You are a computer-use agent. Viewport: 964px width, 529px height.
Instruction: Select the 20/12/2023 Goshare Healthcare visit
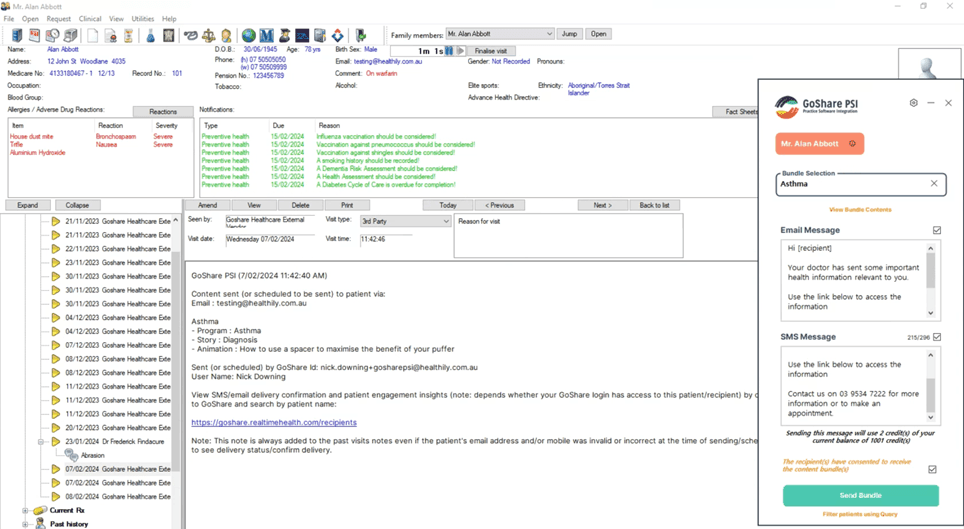(x=118, y=428)
